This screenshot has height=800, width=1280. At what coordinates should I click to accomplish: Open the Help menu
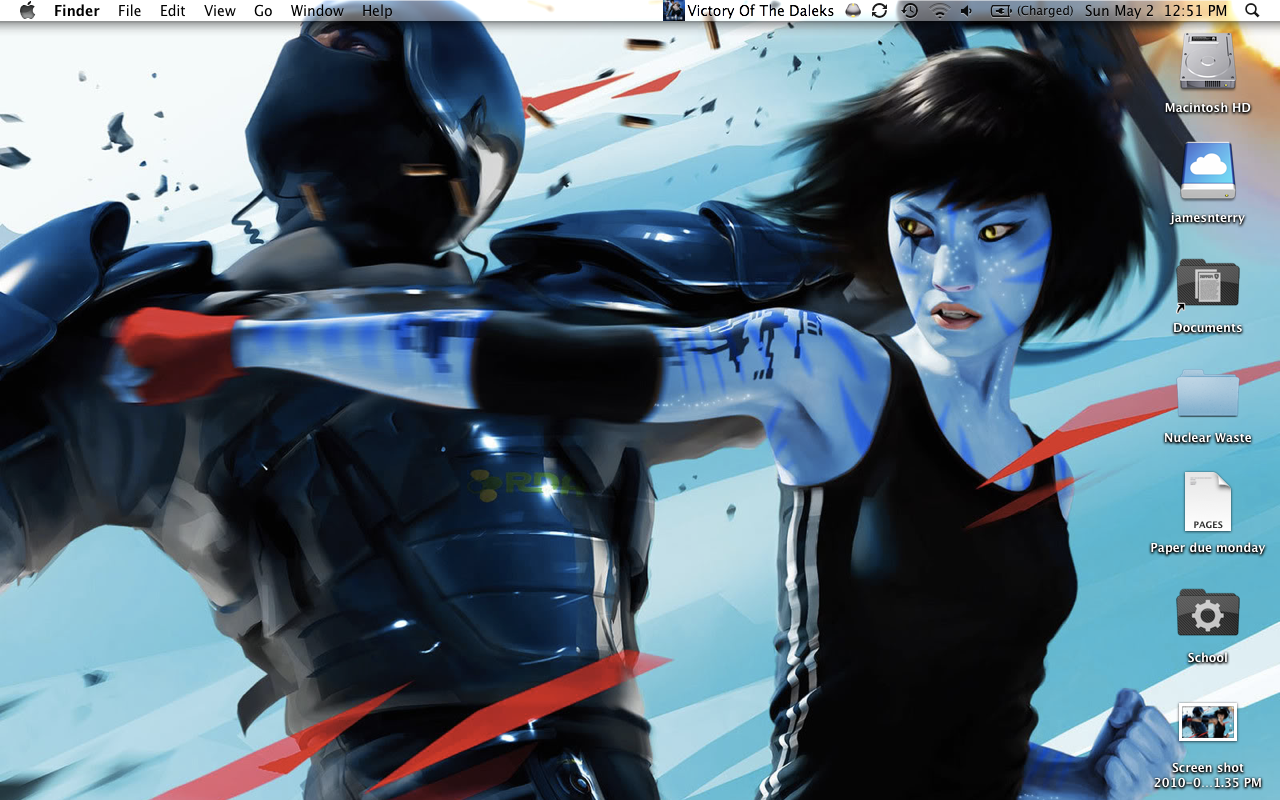377,11
